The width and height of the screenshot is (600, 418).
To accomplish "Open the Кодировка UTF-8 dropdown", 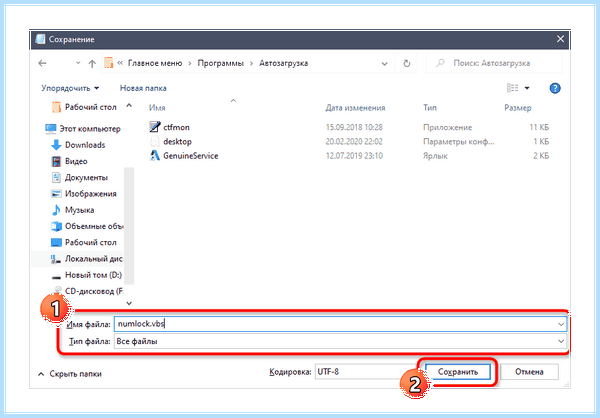I will tap(367, 372).
